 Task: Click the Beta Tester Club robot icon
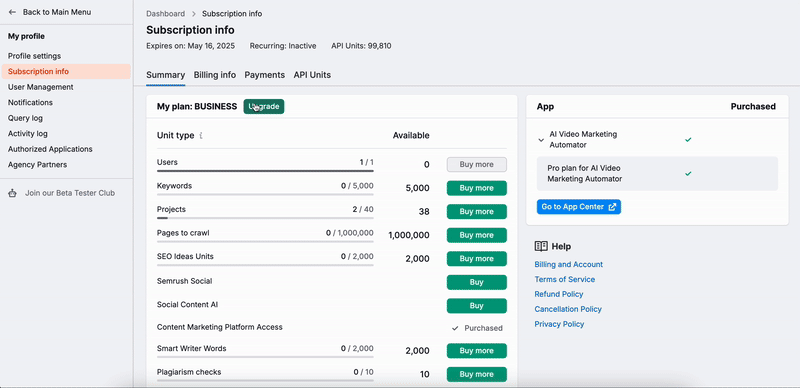click(13, 193)
